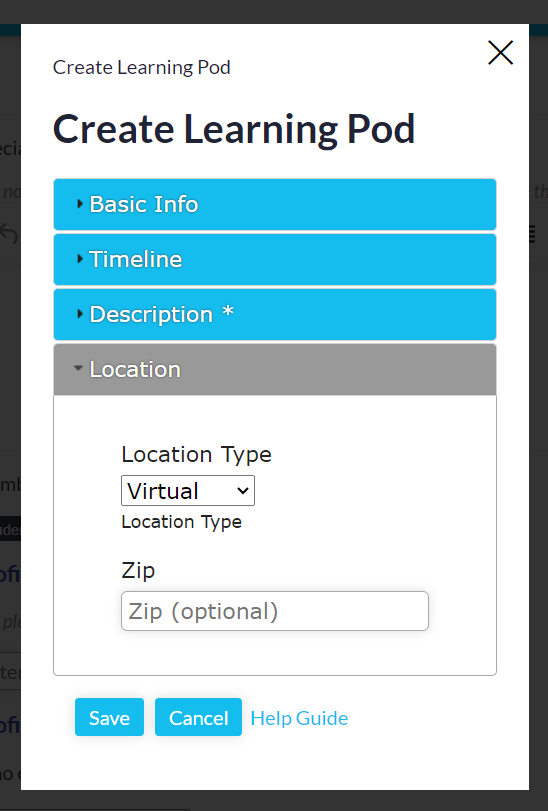
Task: Click the chevron on Location Type select
Action: pyautogui.click(x=243, y=491)
